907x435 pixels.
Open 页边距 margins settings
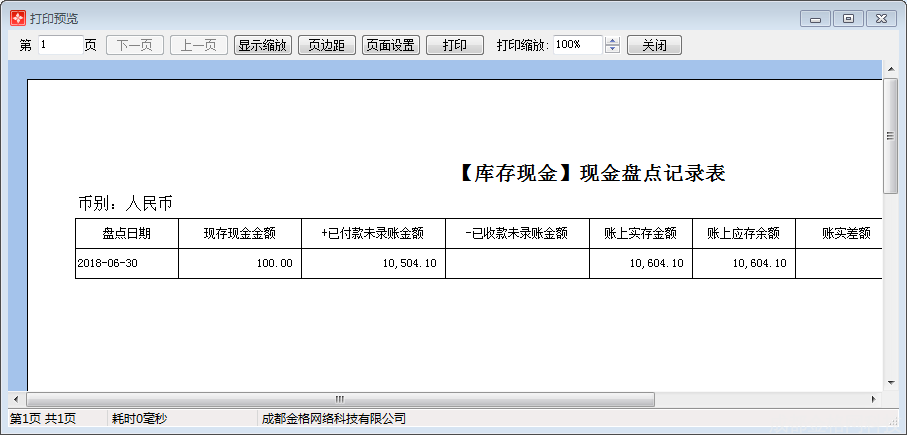click(327, 45)
